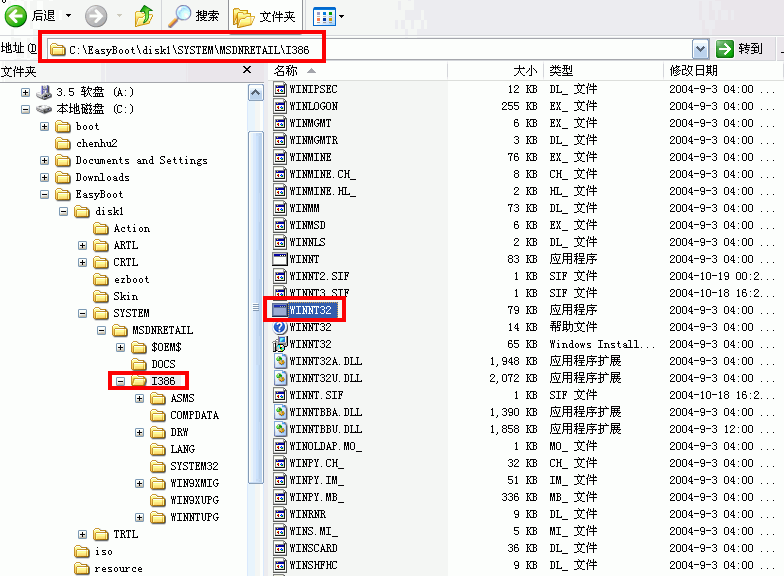The width and height of the screenshot is (784, 576).
Task: Click the WINNTBBU.DLL file icon
Action: pyautogui.click(x=280, y=430)
